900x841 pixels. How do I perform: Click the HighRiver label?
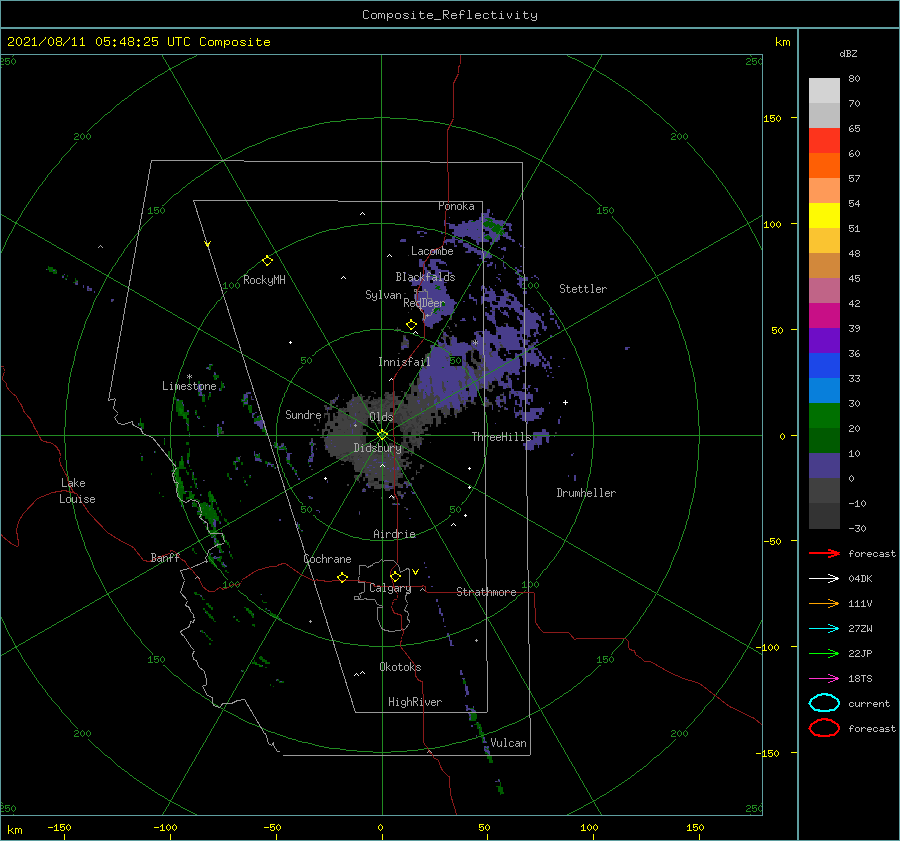415,702
